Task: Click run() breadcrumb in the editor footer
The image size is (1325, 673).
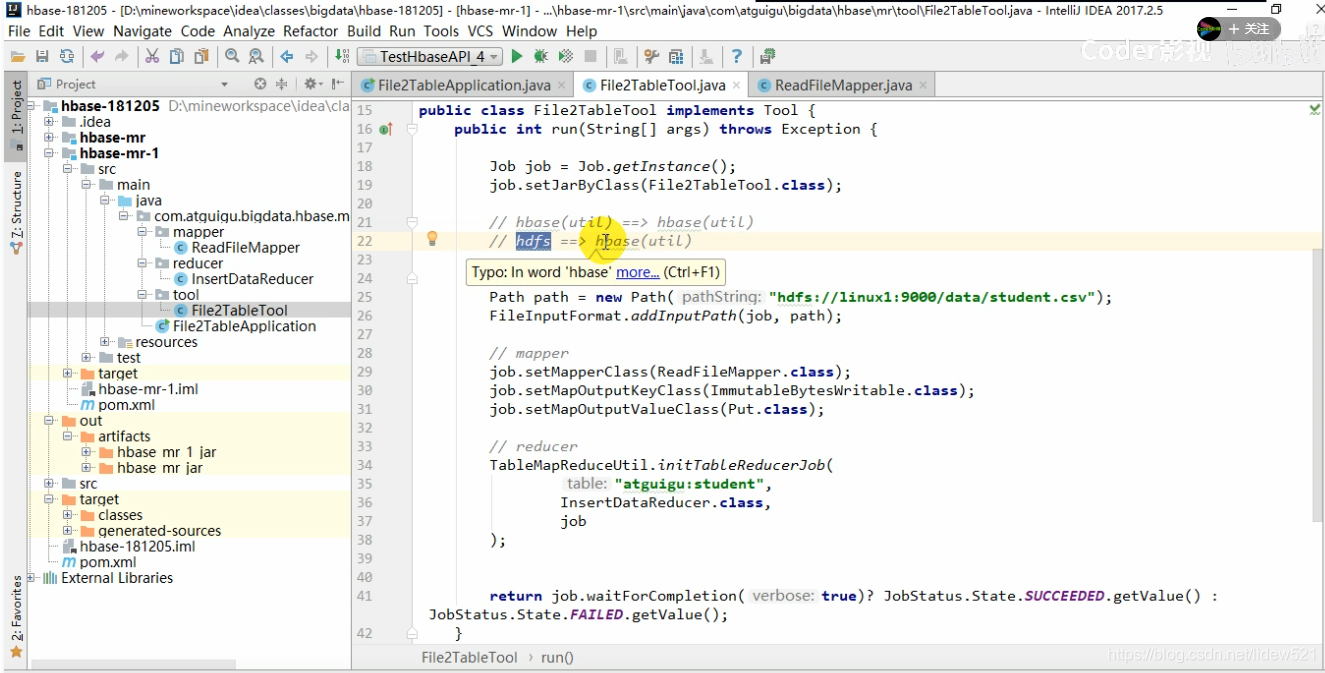Action: (x=557, y=657)
